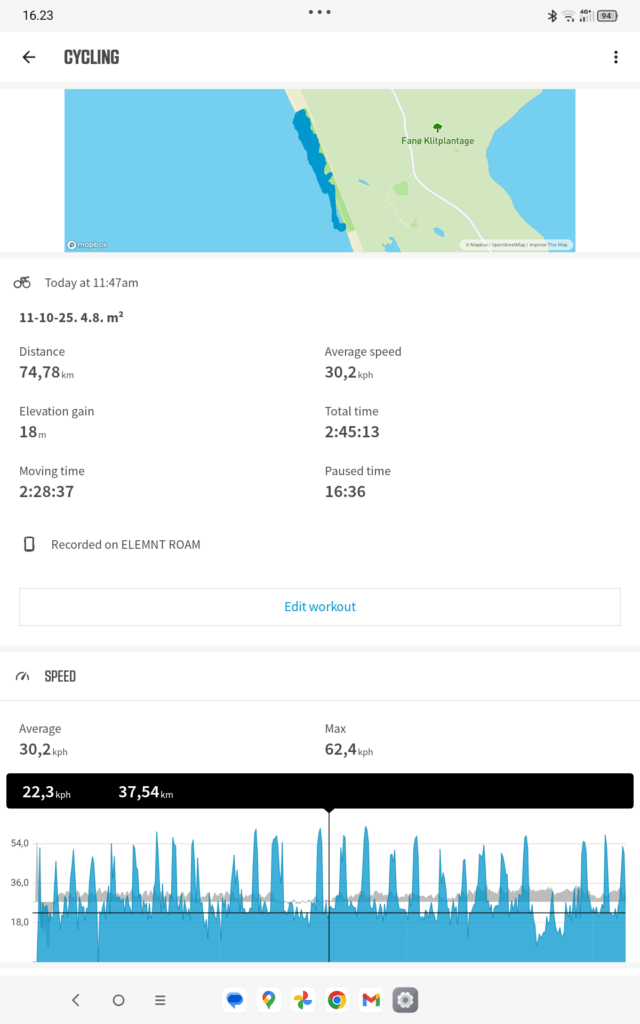
Task: Click the Edit workout button
Action: tap(319, 607)
